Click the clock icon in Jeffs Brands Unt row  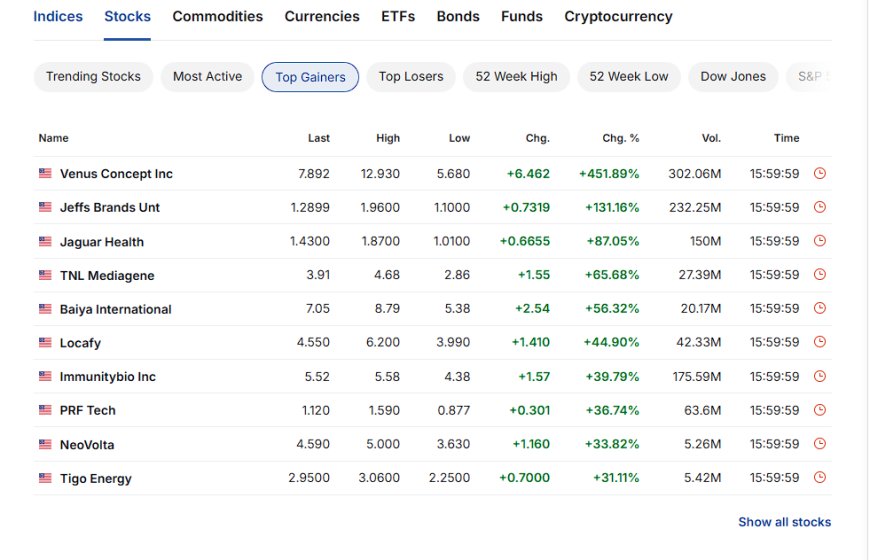[820, 207]
